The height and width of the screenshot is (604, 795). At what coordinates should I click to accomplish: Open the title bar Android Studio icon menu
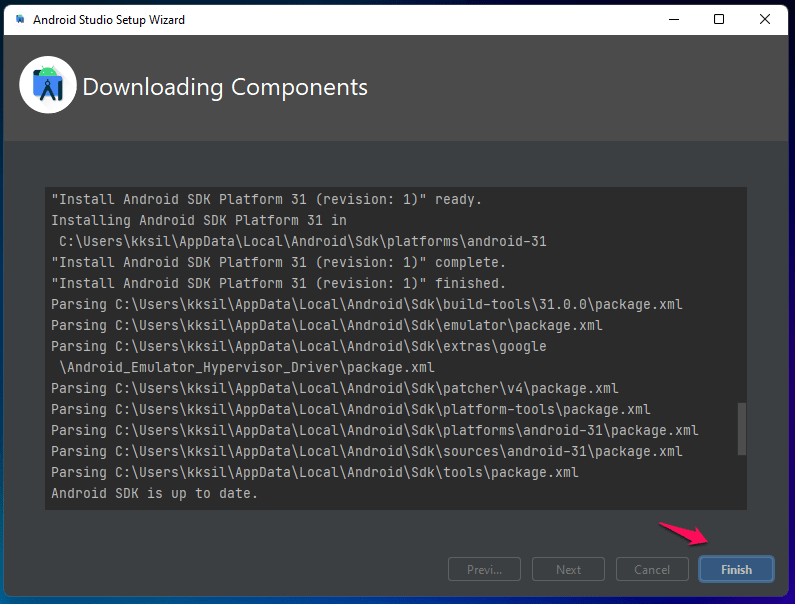pos(20,19)
